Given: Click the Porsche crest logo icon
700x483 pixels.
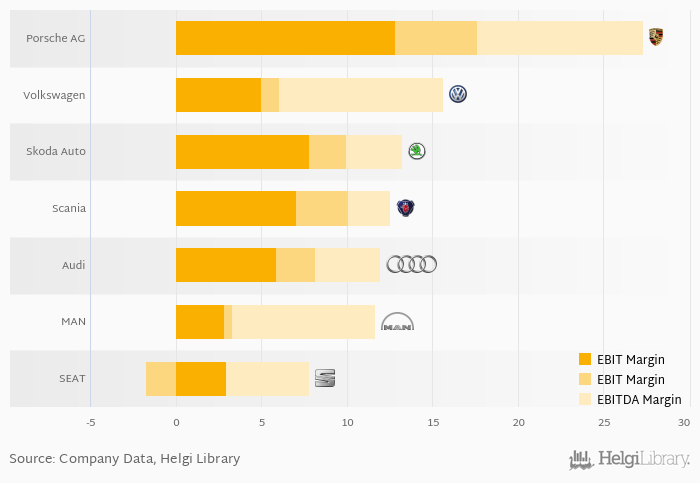Looking at the screenshot, I should tap(655, 37).
